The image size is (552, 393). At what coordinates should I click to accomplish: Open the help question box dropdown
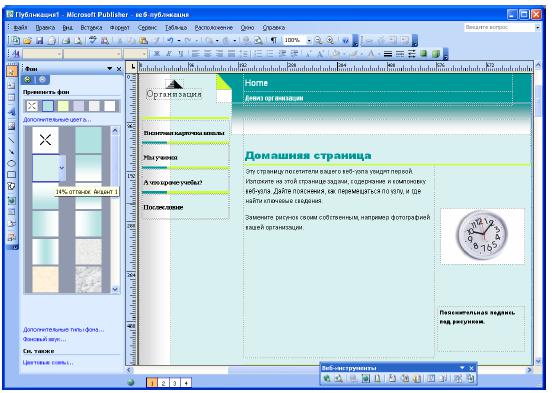[x=538, y=27]
